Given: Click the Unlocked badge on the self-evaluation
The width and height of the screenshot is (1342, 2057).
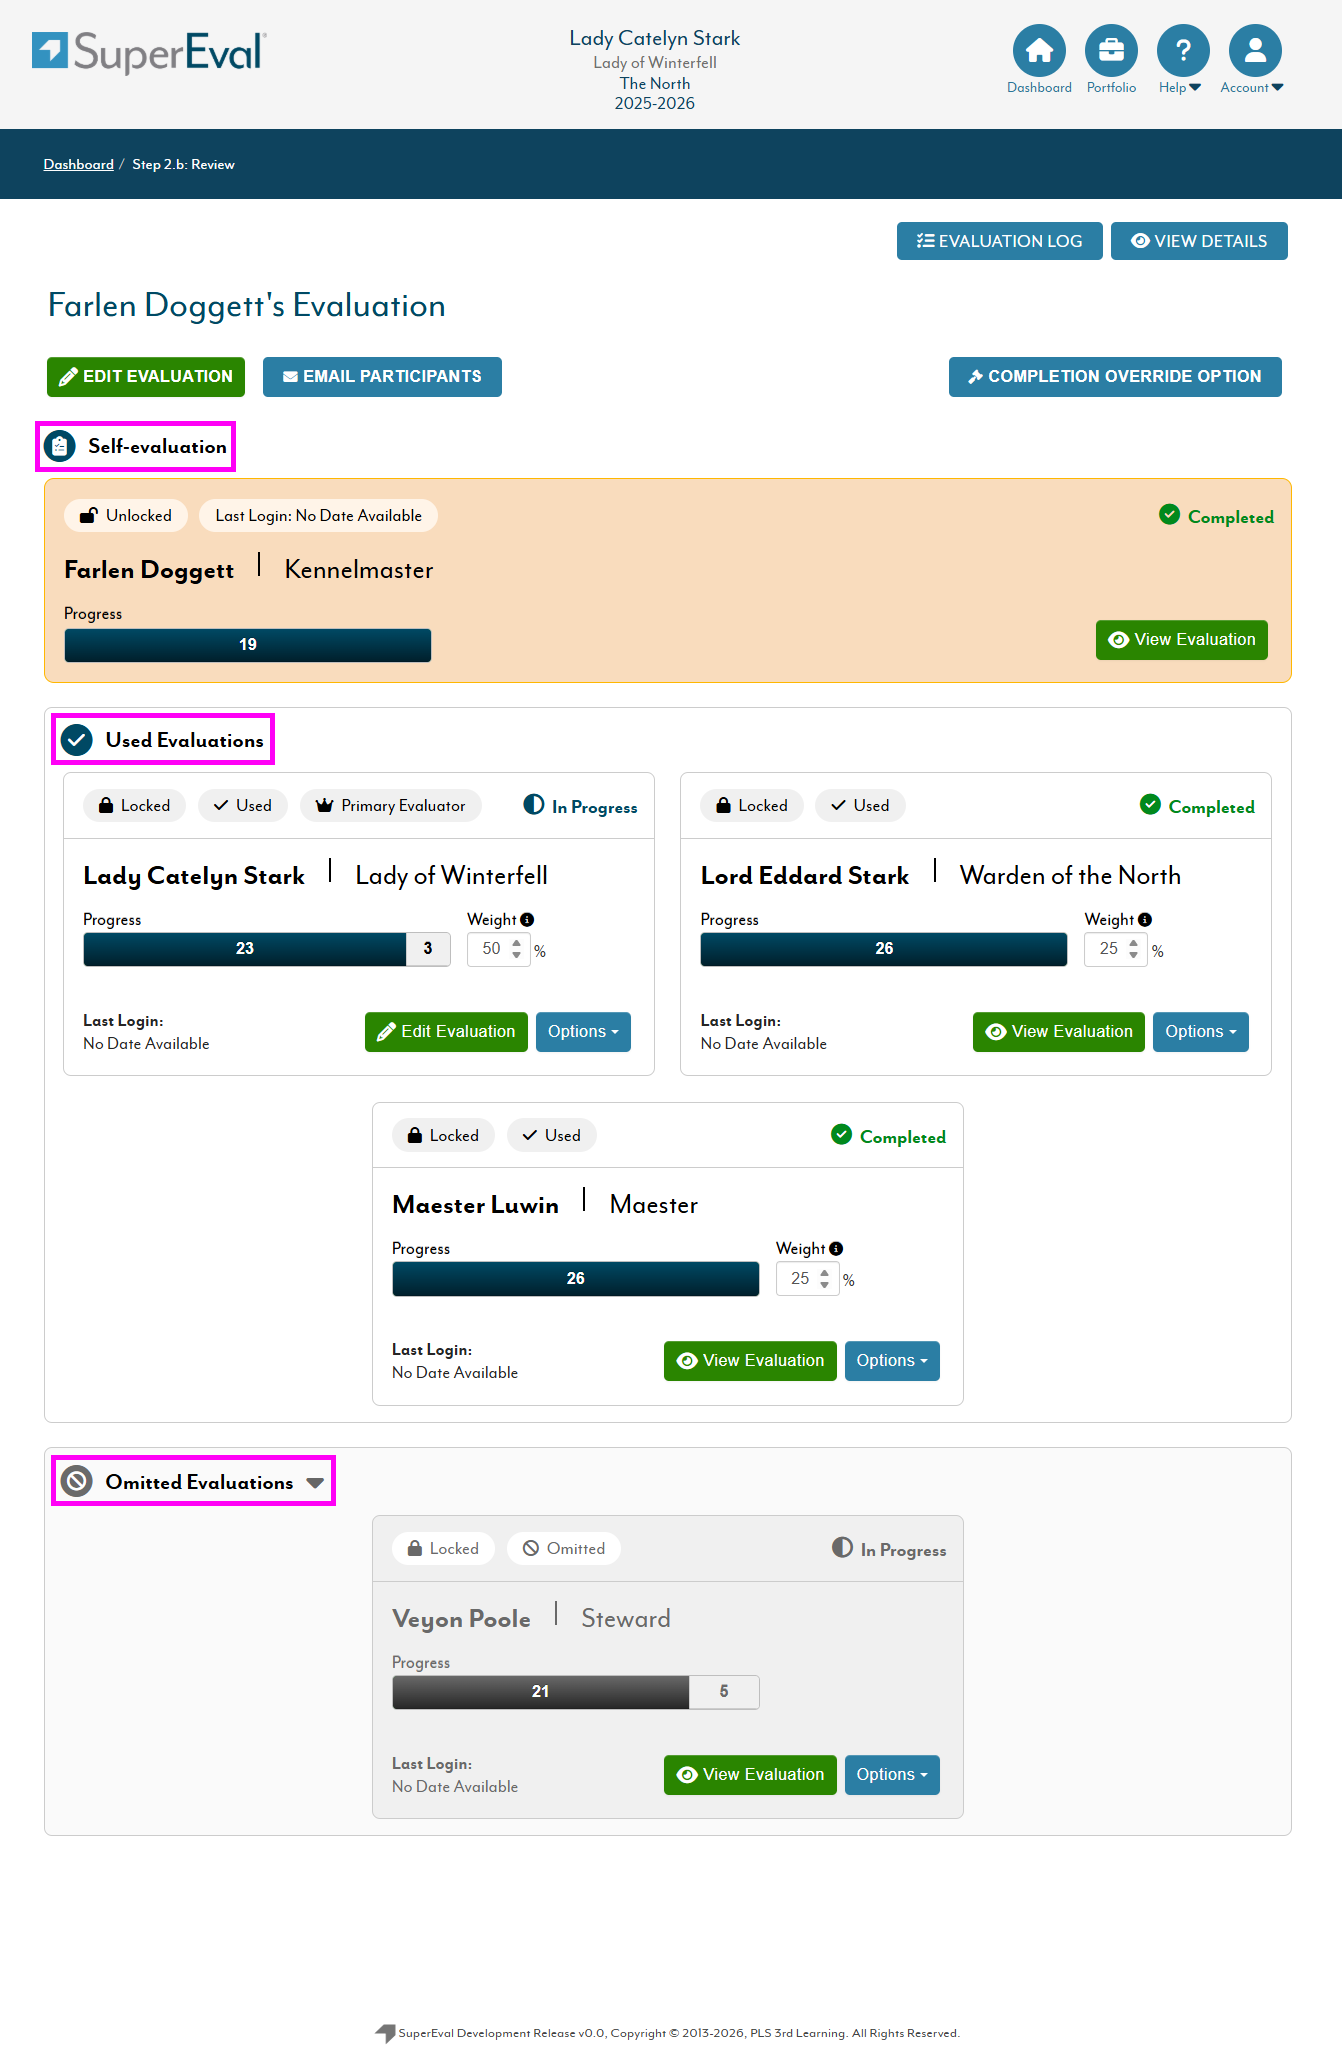Looking at the screenshot, I should point(126,516).
